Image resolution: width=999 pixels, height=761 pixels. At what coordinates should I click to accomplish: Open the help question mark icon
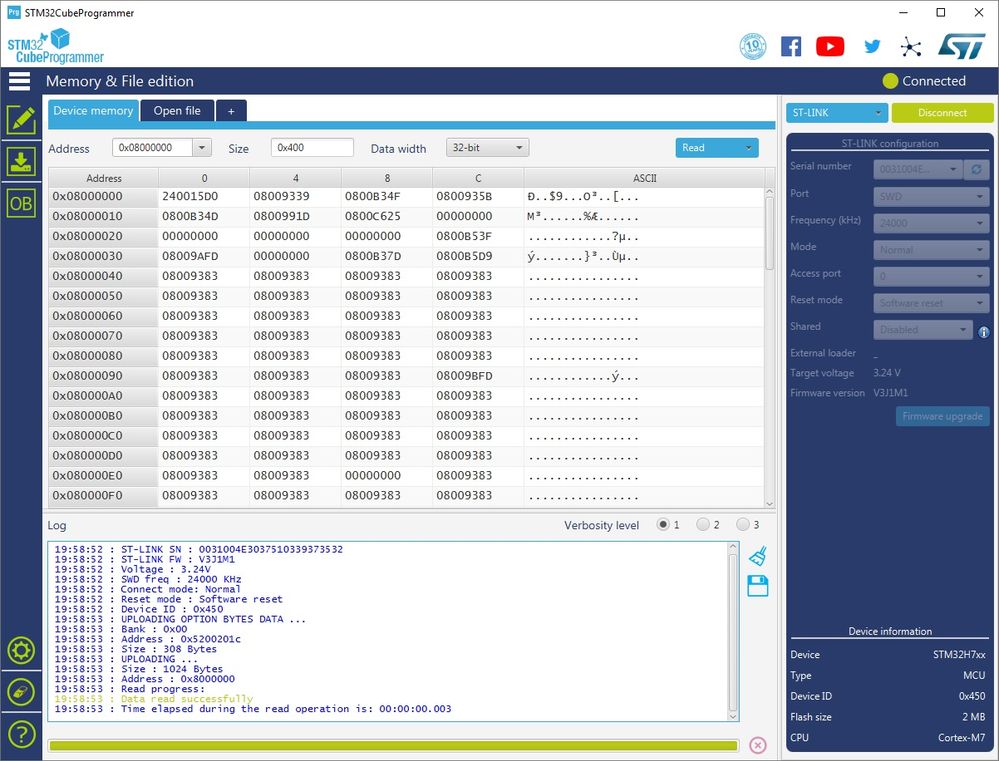[x=21, y=735]
